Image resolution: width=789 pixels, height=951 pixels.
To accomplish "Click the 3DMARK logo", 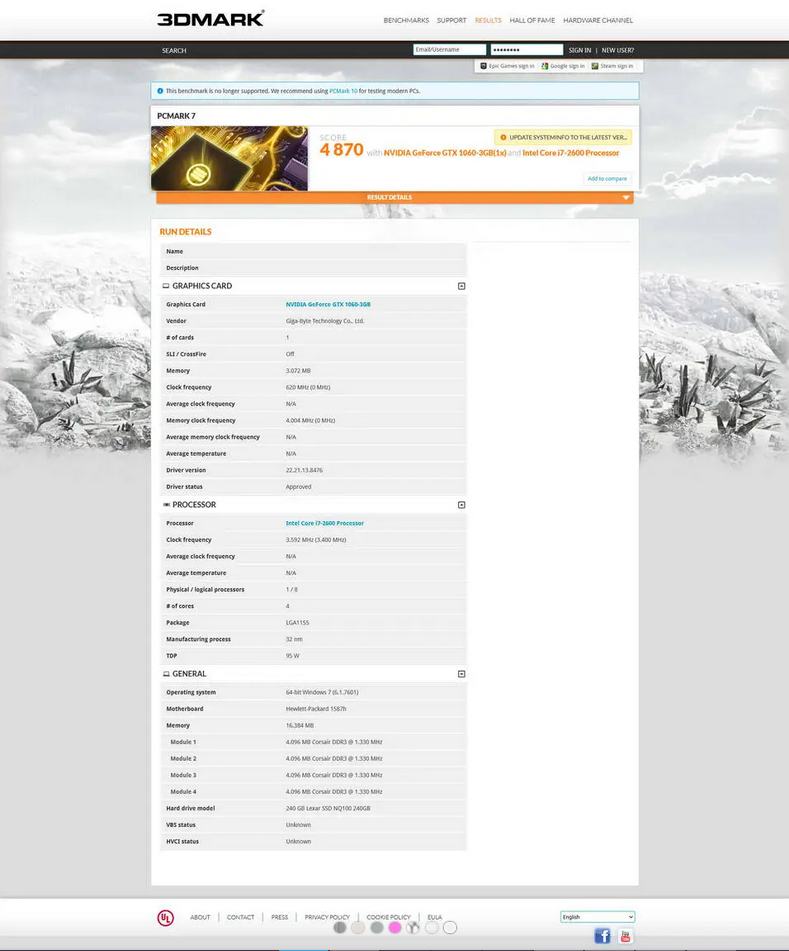I will tap(210, 19).
